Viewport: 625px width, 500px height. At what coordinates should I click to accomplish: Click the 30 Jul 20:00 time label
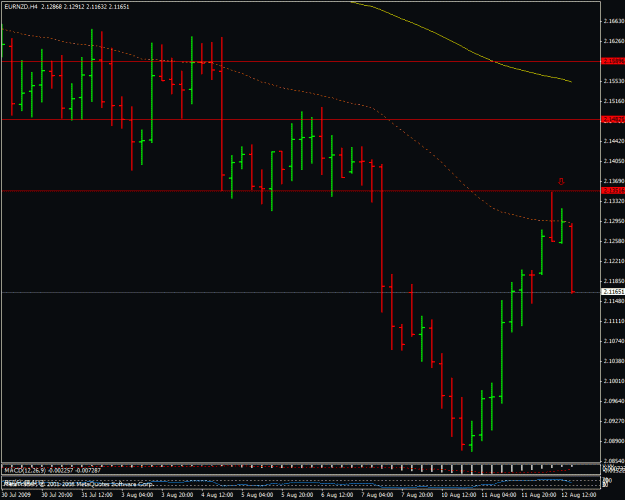(x=57, y=495)
